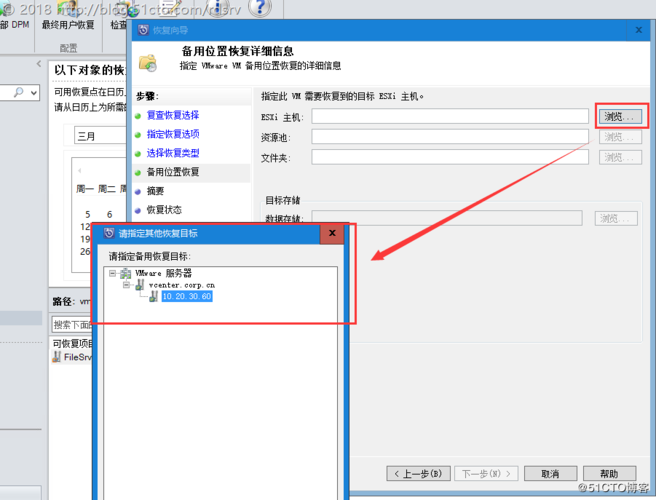Go to 指定恢复选项 wizard step
This screenshot has height=500, width=656.
click(x=172, y=134)
